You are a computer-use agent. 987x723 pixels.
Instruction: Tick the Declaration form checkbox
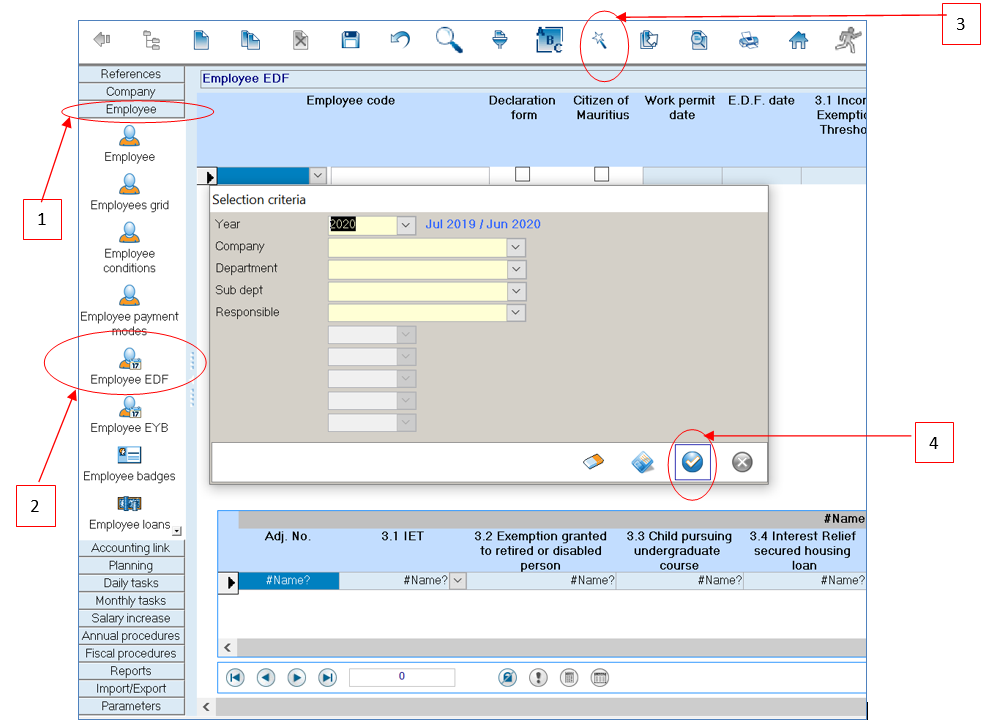[x=522, y=174]
